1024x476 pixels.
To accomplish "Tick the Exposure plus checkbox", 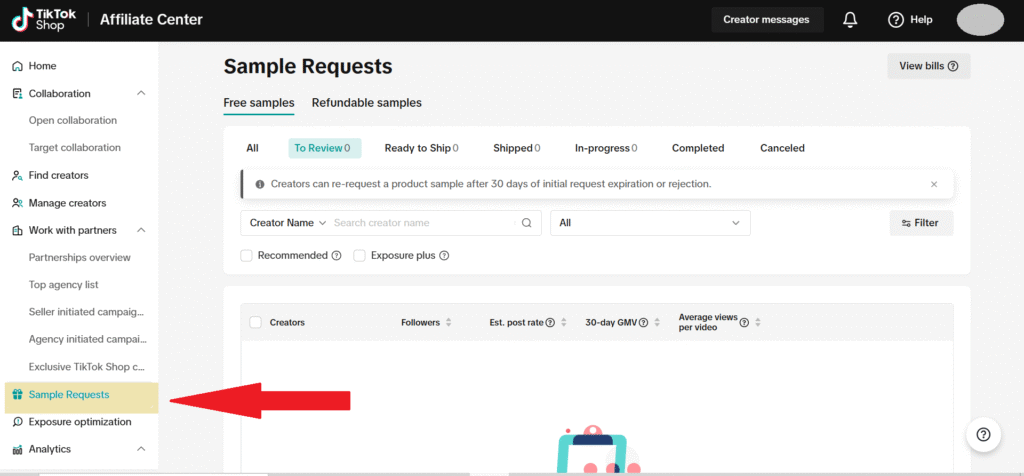I will pos(359,256).
